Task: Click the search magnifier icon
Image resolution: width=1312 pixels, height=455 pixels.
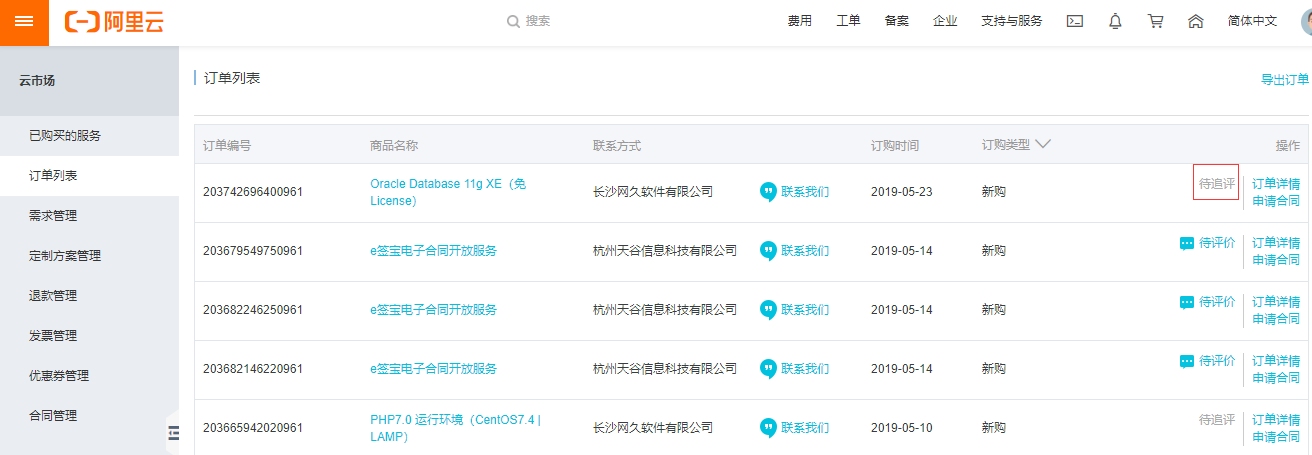Action: coord(513,21)
